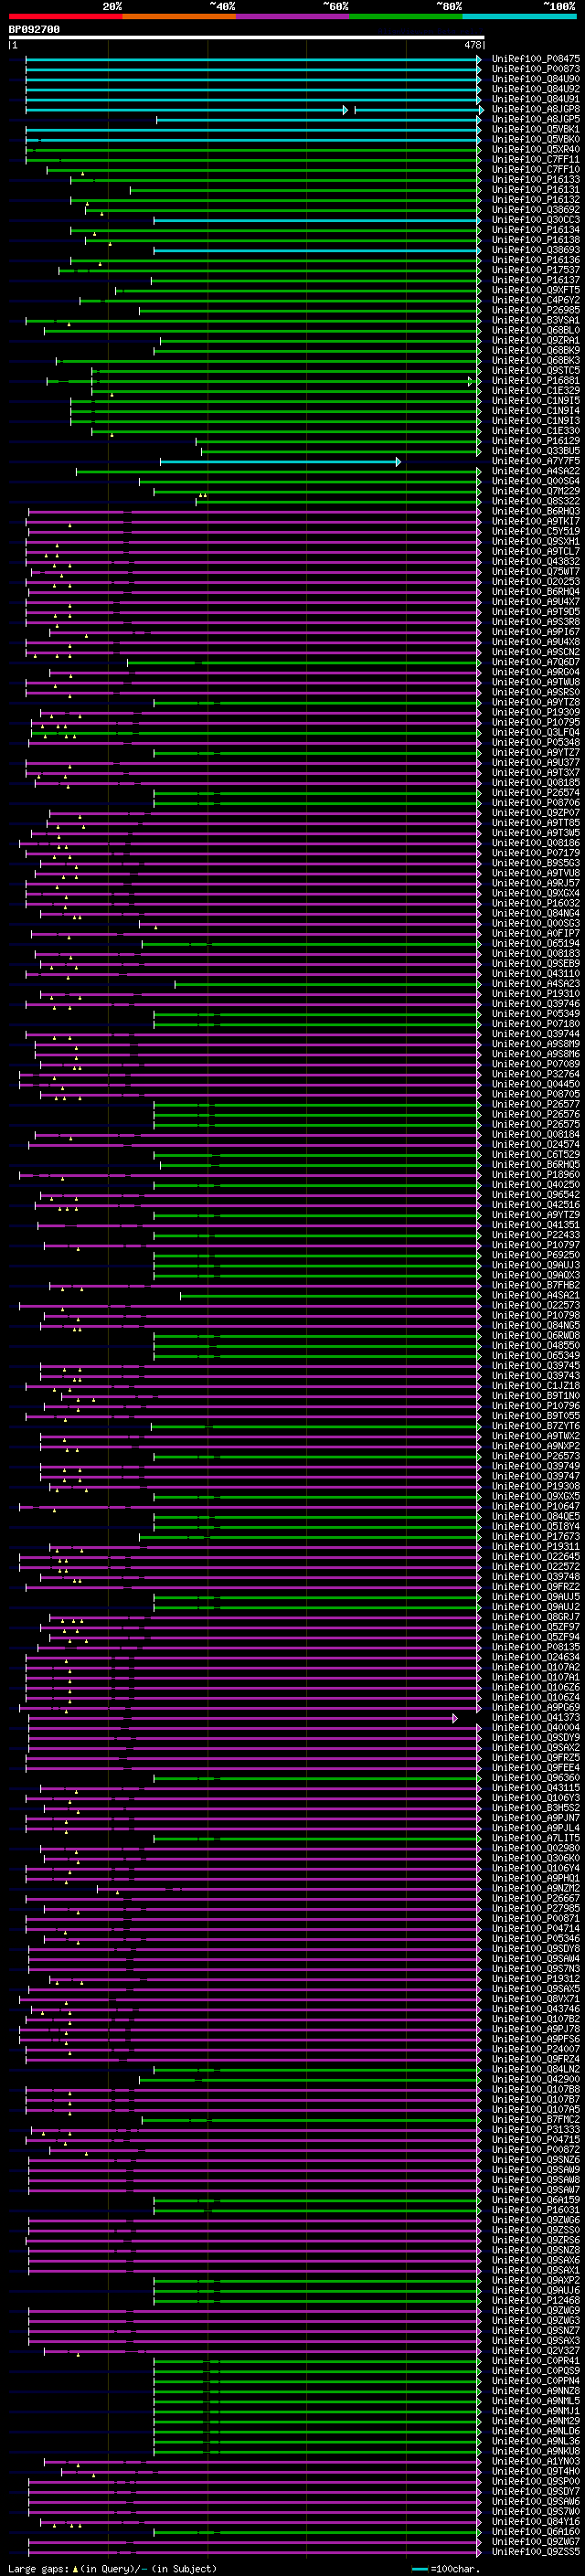Screen dimensions: 585x2576
Task: Click the 478 query end position label
Action: pos(473,45)
